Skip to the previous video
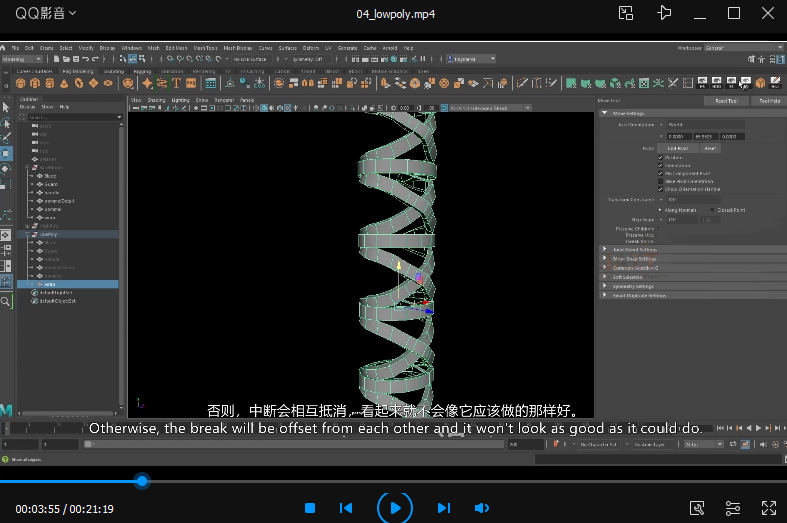The width and height of the screenshot is (787, 523). (346, 508)
